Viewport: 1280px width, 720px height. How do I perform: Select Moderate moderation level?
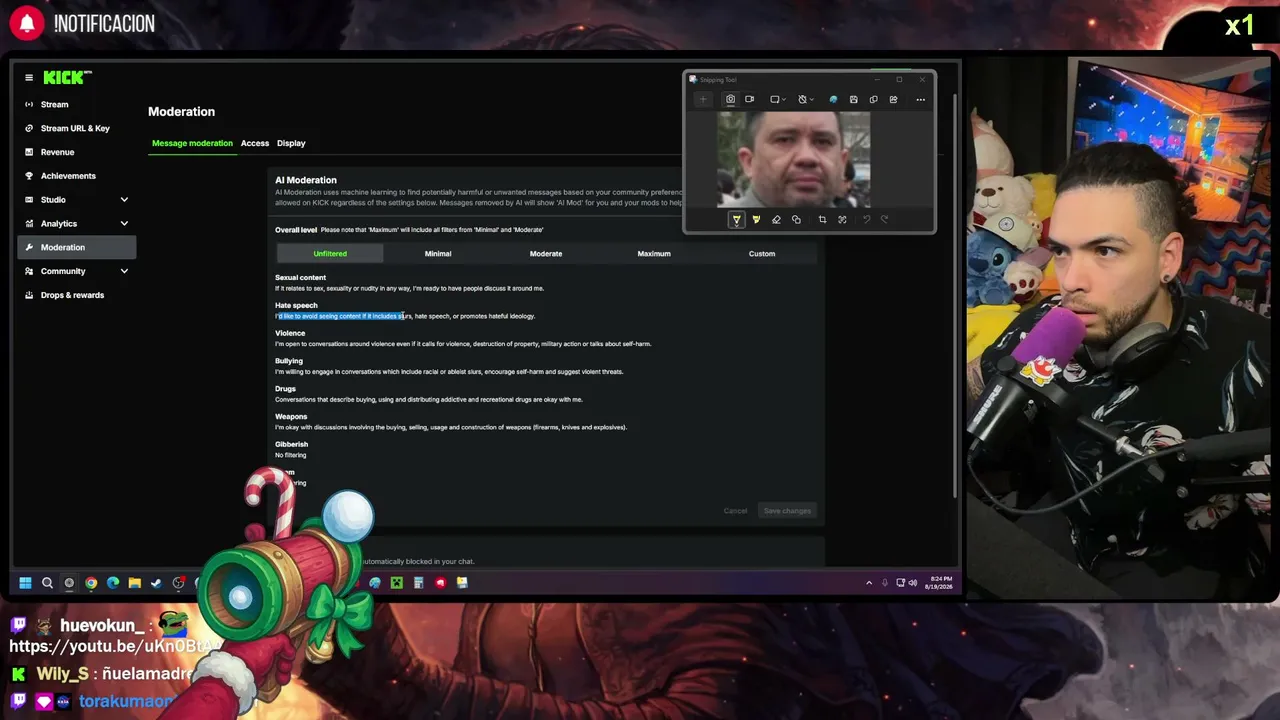click(x=546, y=254)
